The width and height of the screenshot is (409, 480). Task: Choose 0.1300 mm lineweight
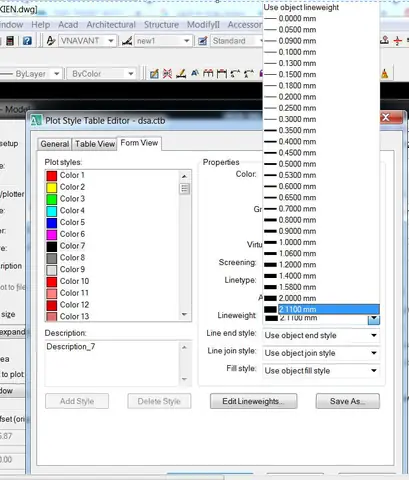[321, 63]
